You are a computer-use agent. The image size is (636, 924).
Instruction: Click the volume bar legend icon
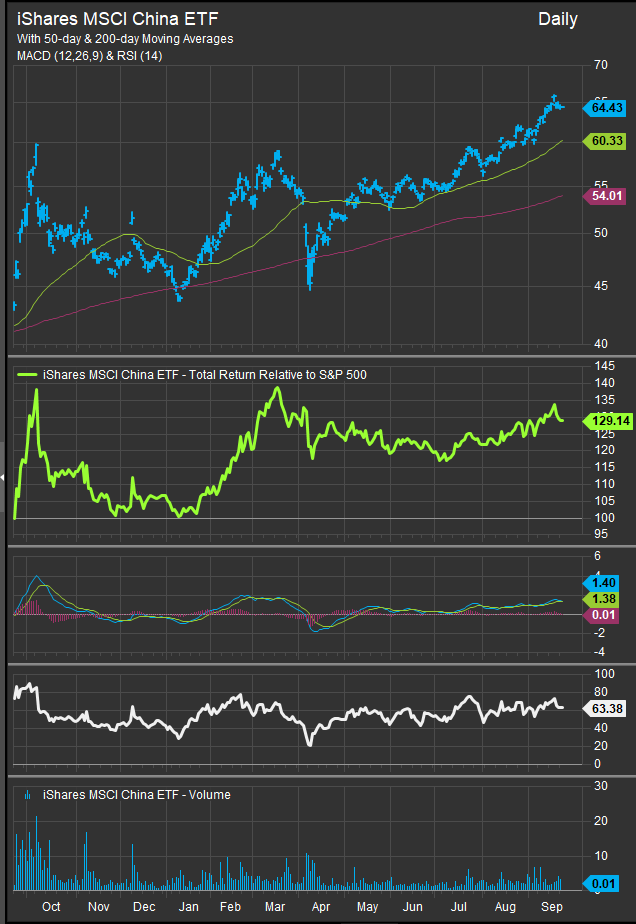click(x=30, y=795)
